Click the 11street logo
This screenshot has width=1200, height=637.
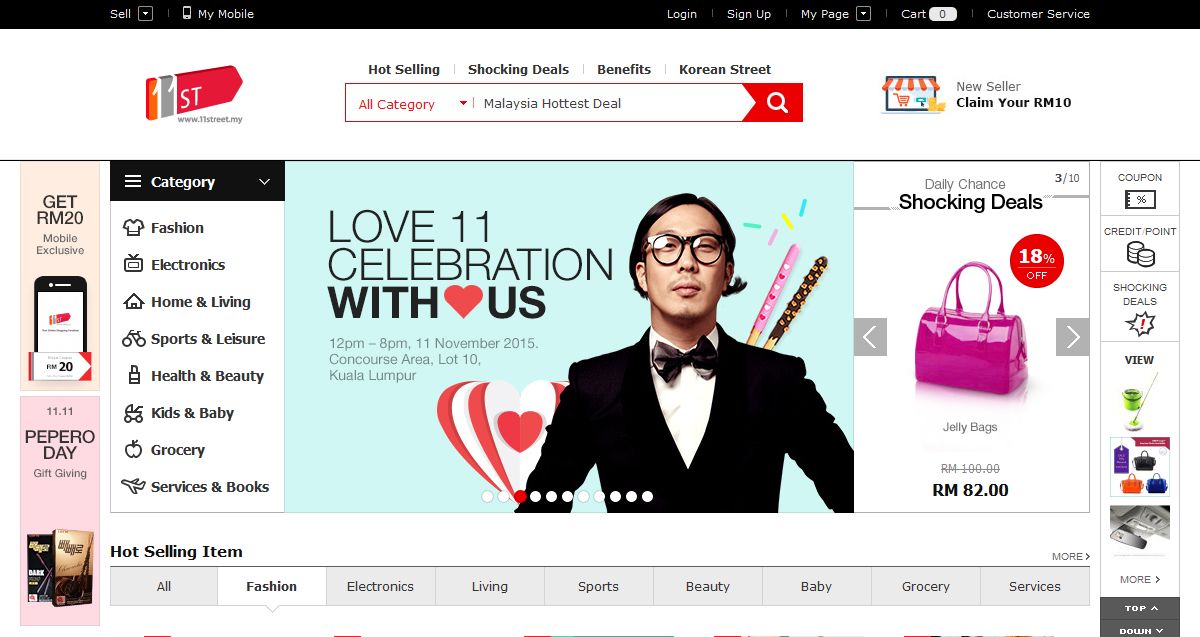[194, 94]
